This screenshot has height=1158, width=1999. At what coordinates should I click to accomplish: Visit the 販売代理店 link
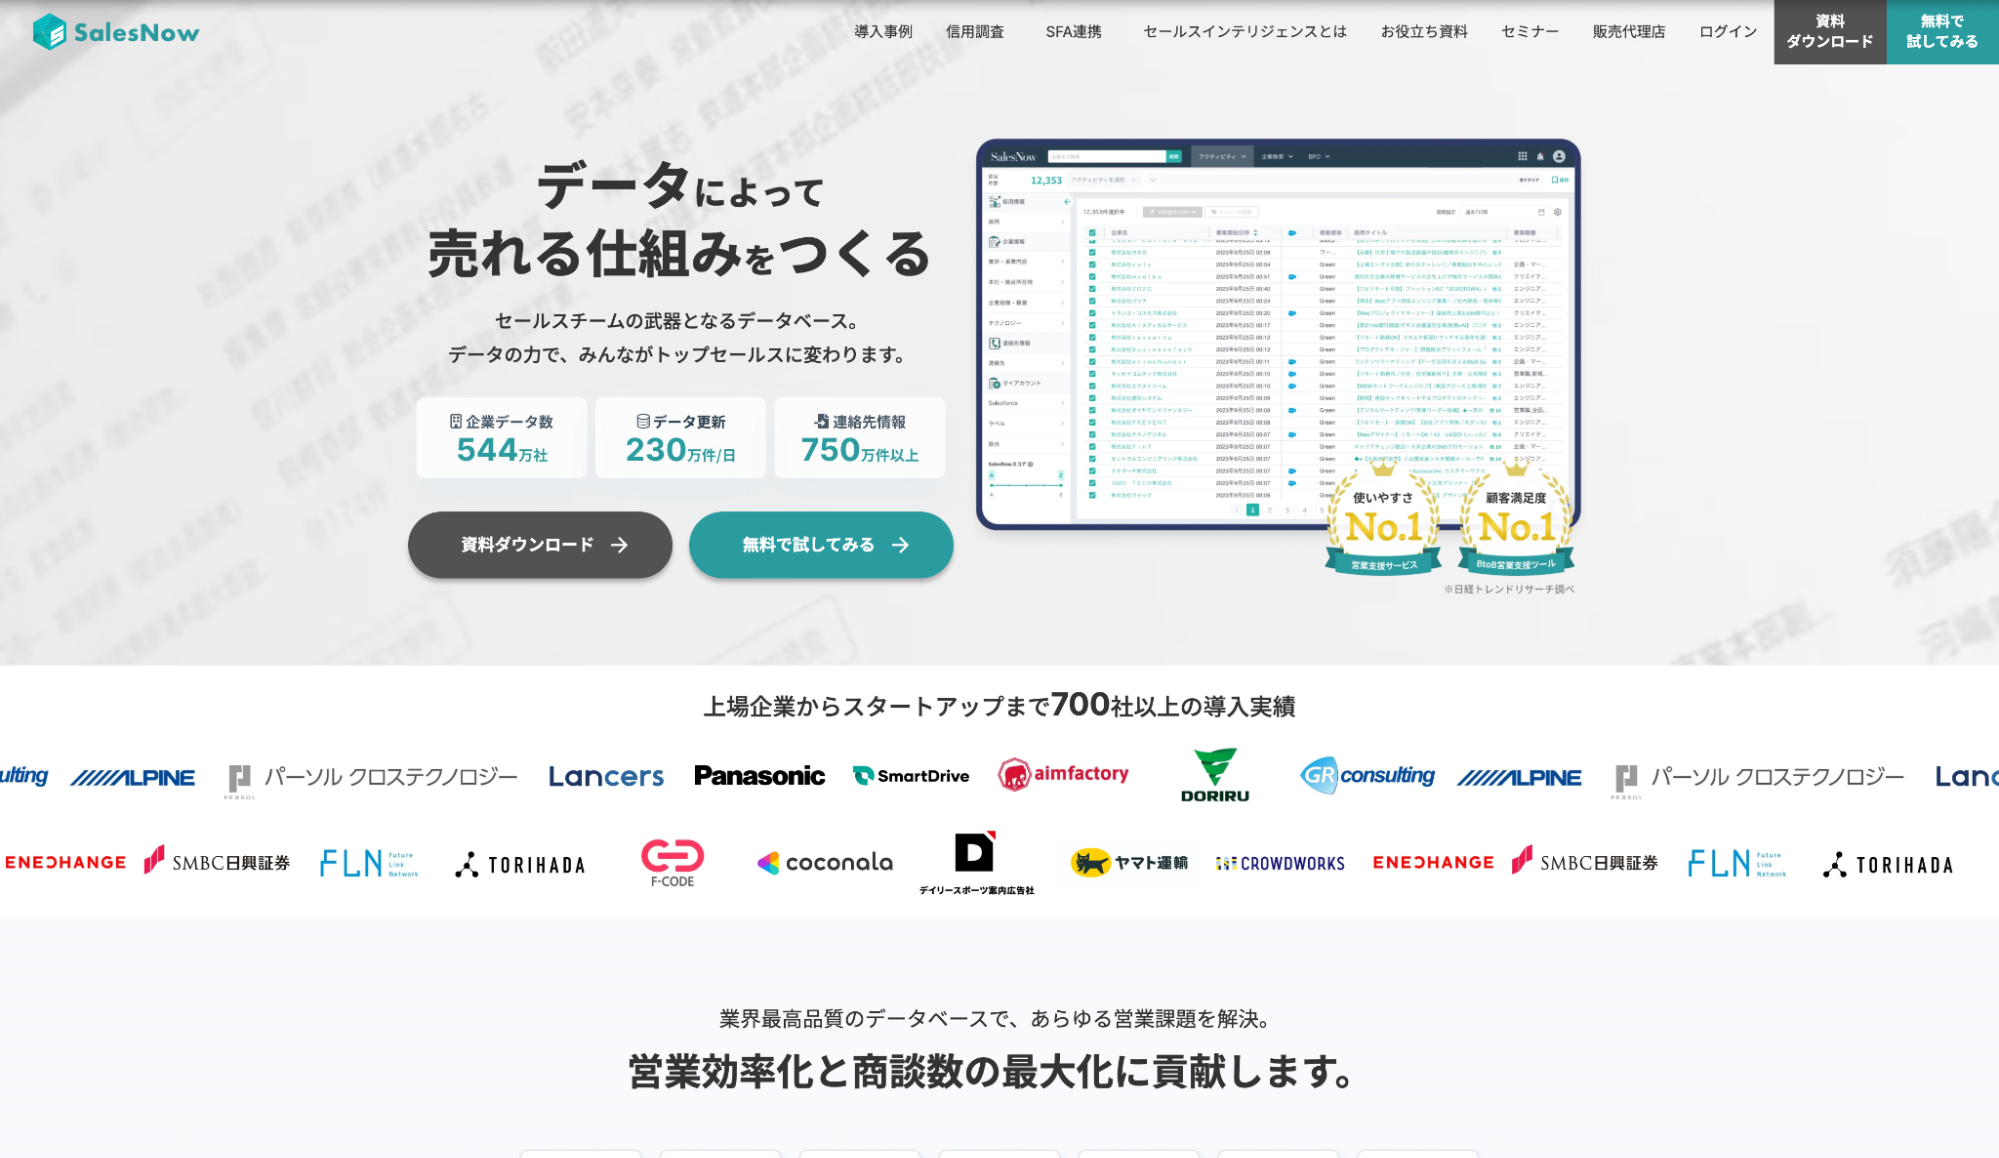1629,32
